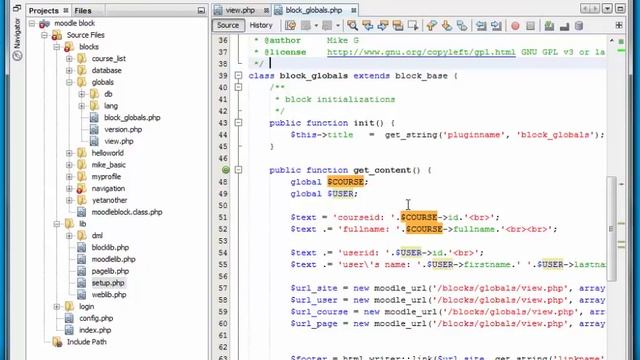The height and width of the screenshot is (360, 640).
Task: Collapse the moodle block project node
Action: point(32,24)
